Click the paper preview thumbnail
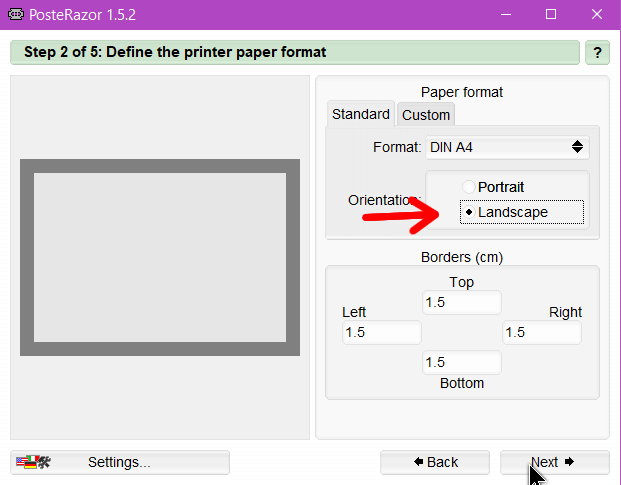Image resolution: width=621 pixels, height=485 pixels. [x=160, y=257]
